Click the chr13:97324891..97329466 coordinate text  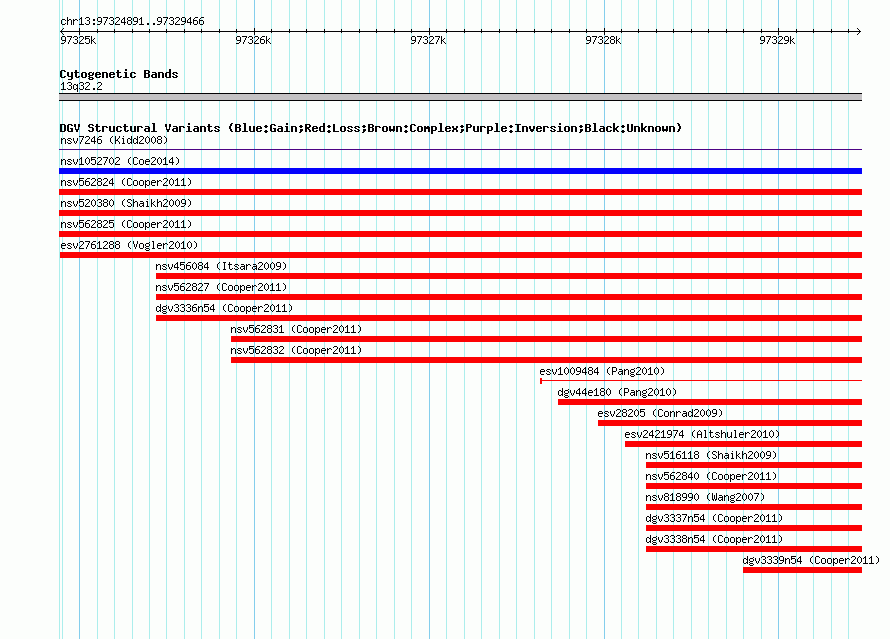(x=132, y=22)
